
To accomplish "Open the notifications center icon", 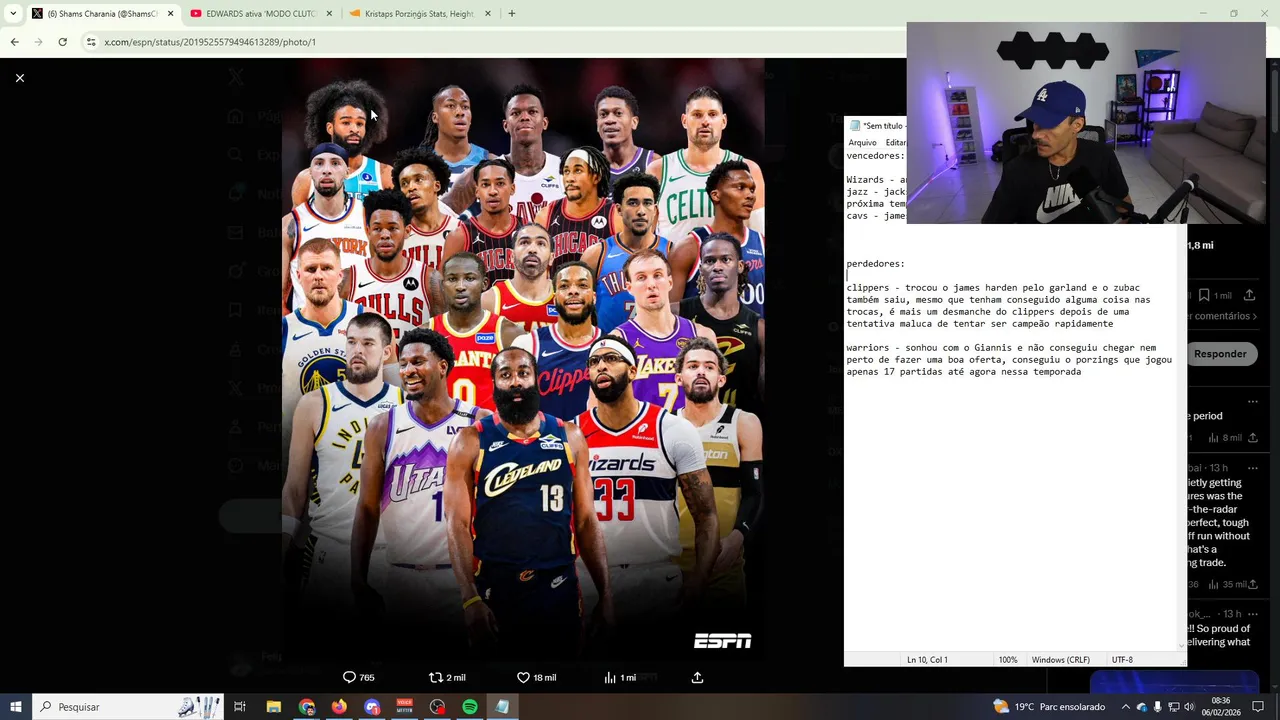I will click(1258, 707).
